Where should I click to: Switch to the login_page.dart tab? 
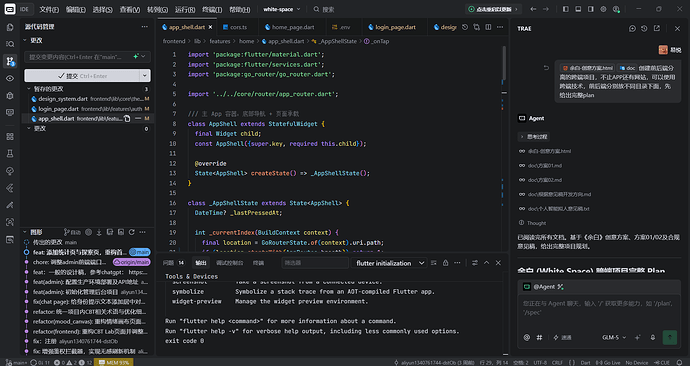pyautogui.click(x=392, y=27)
